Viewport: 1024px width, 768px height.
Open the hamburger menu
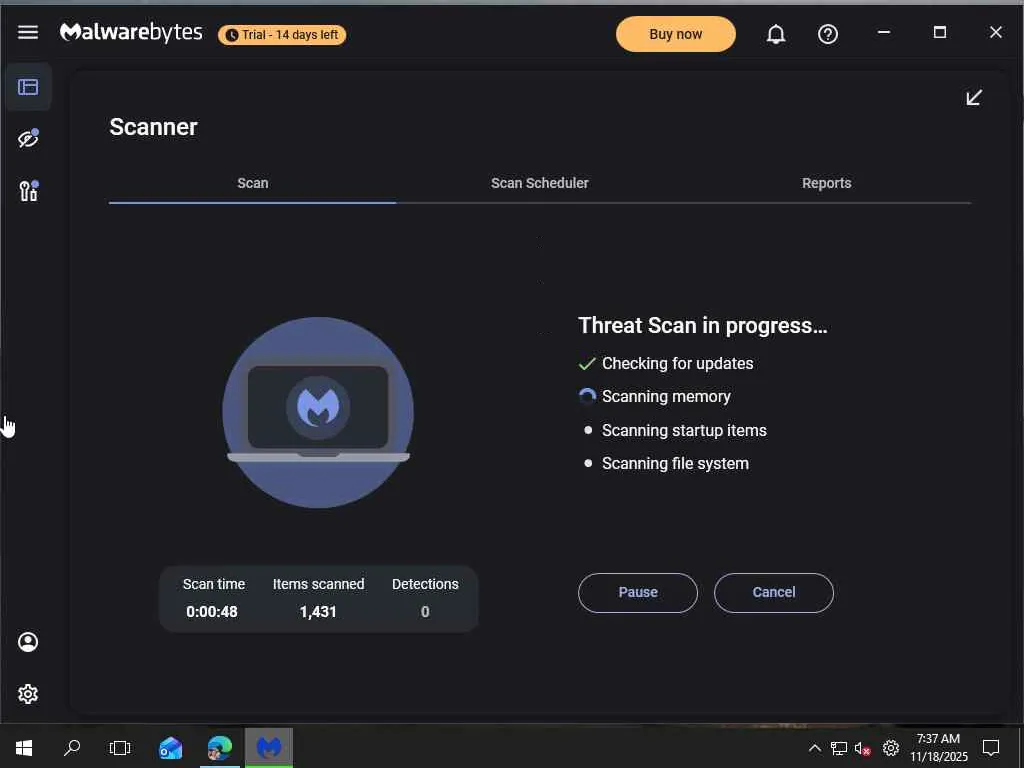[x=27, y=32]
